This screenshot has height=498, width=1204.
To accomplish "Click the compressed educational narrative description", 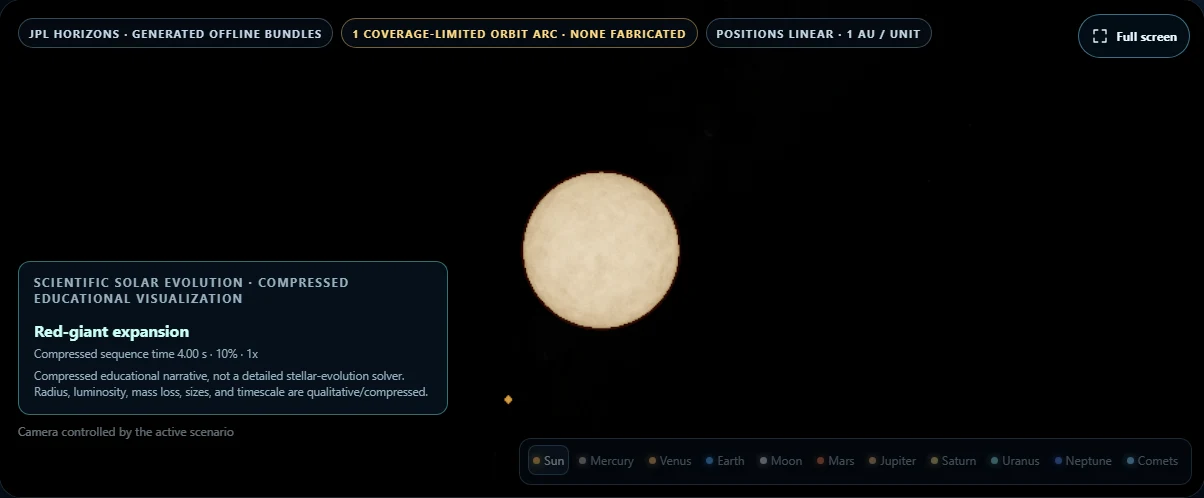I will coord(231,384).
